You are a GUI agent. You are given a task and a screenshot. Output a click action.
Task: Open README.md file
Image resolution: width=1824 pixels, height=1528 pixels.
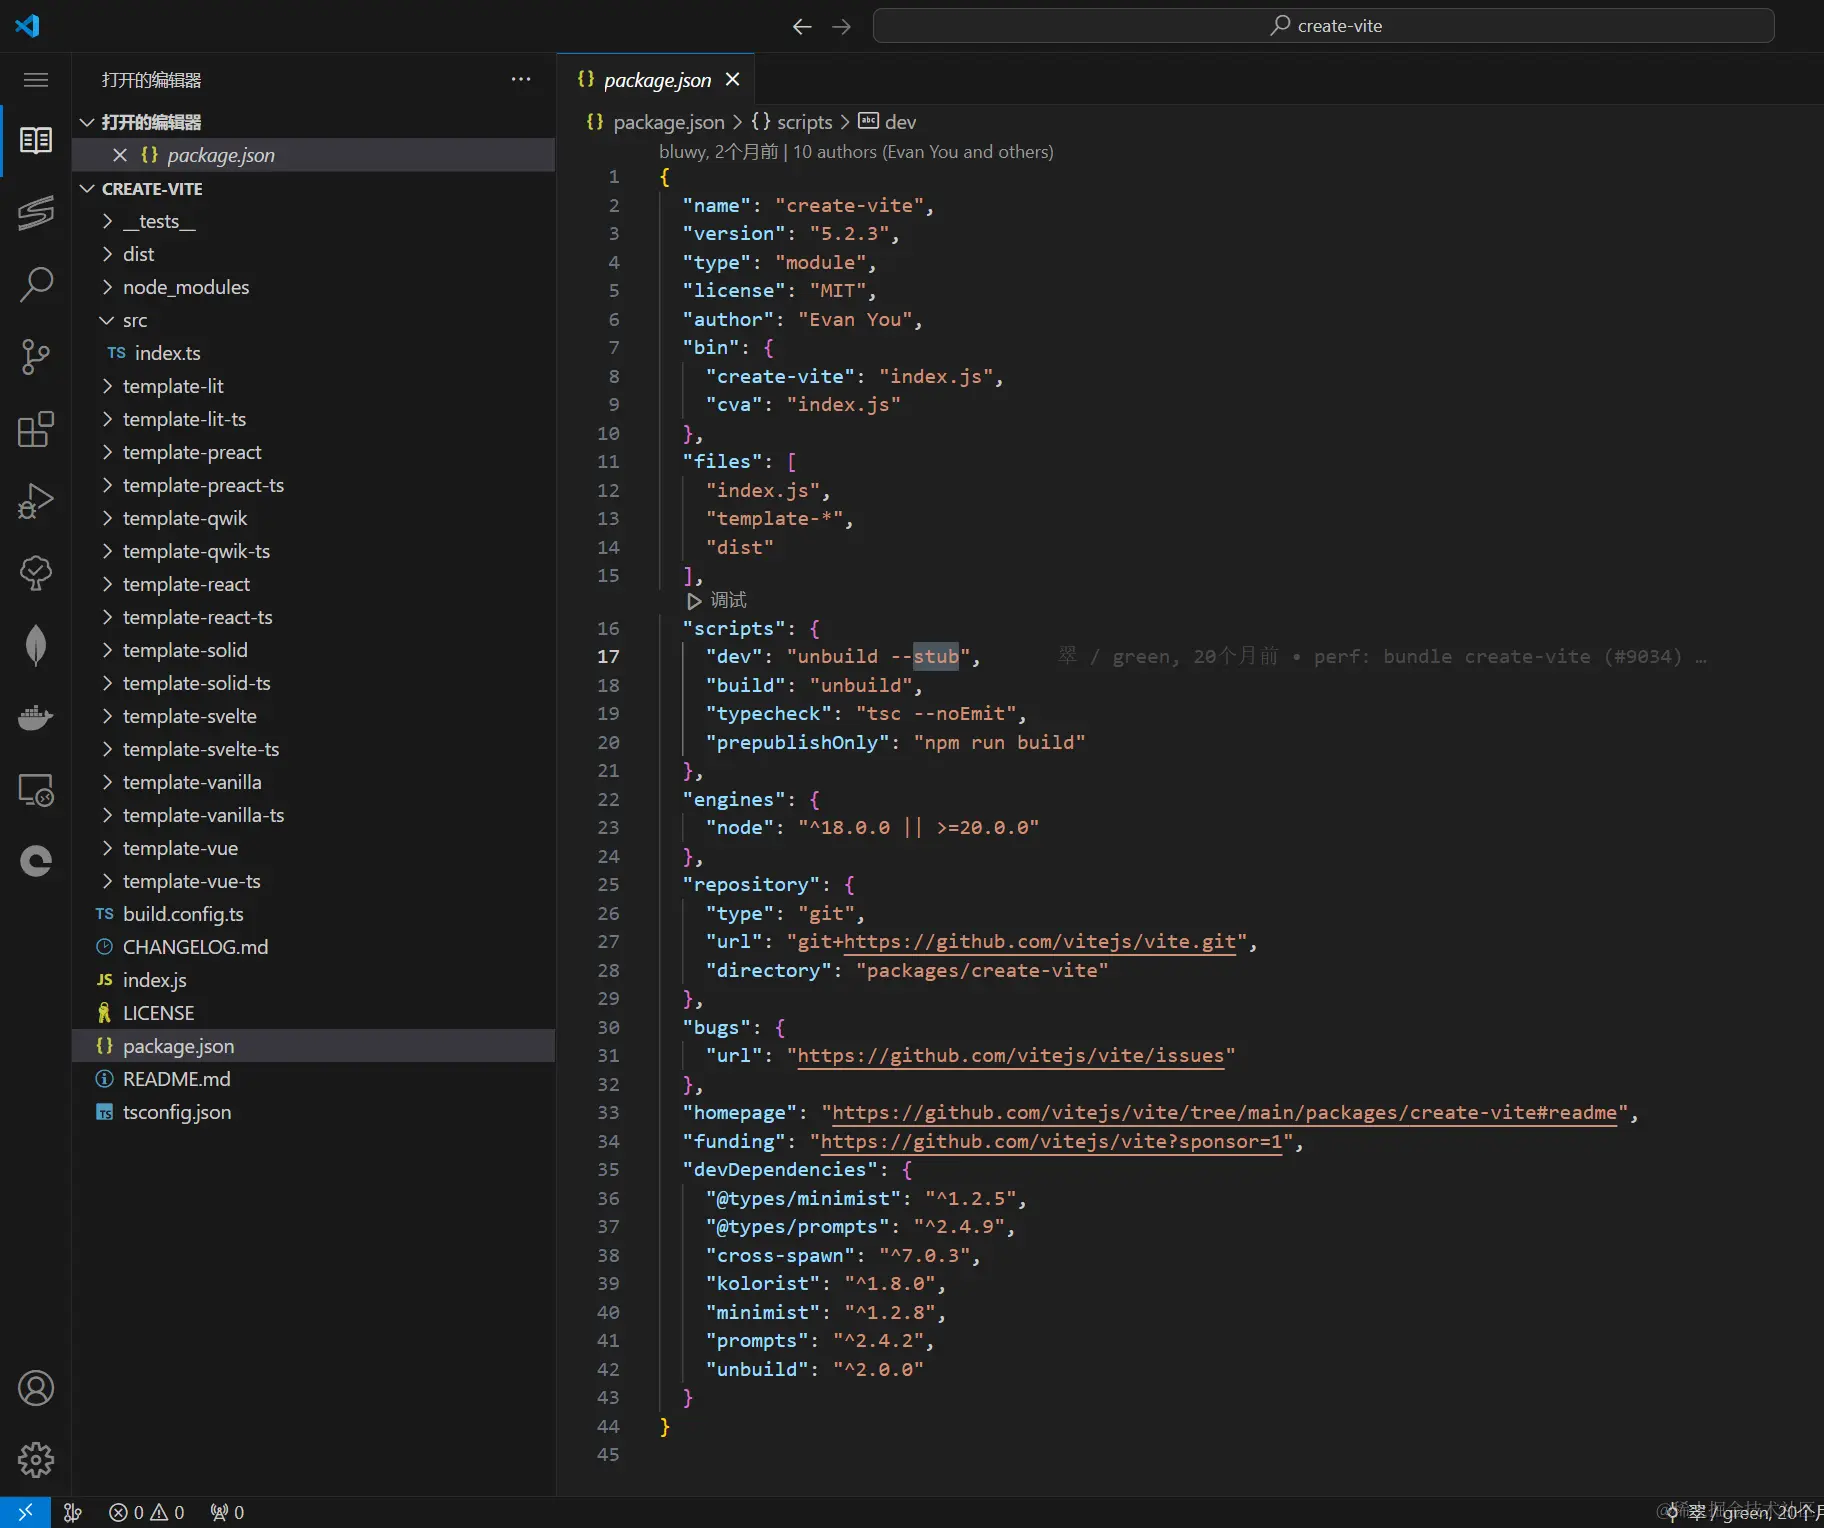coord(313,1079)
